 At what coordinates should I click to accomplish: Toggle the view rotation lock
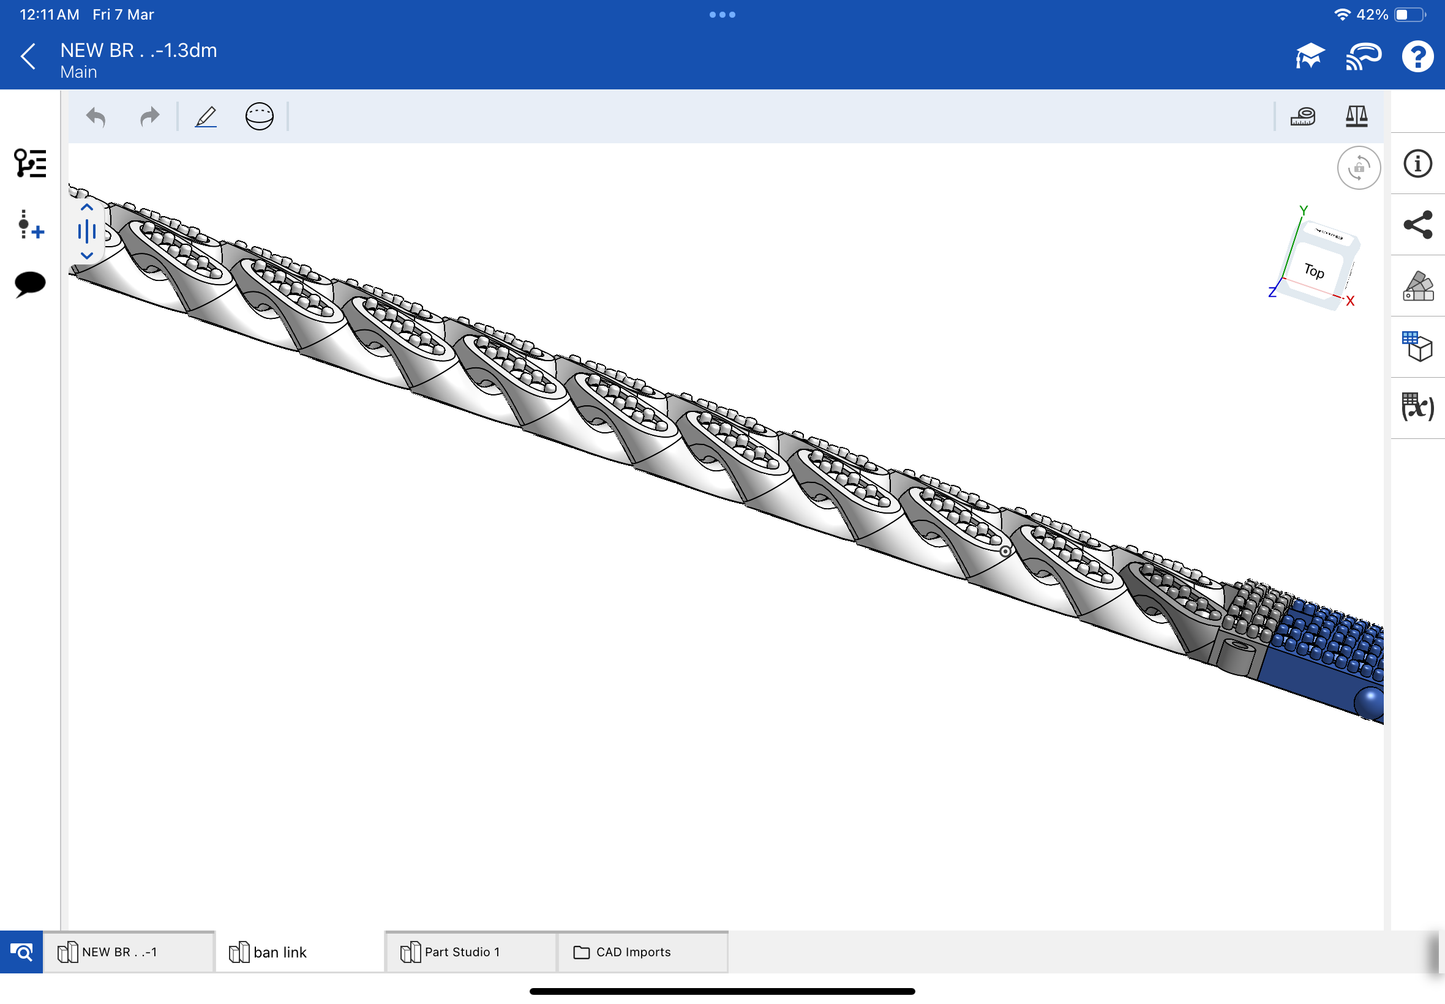pos(1358,168)
